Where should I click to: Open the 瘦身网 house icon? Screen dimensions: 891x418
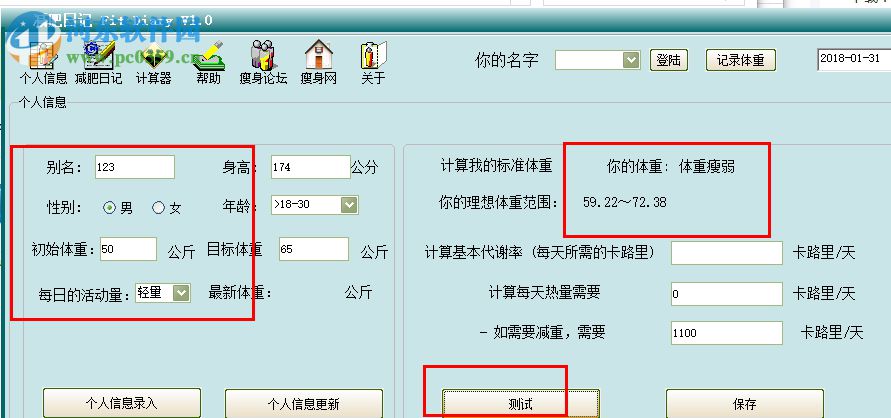point(319,62)
